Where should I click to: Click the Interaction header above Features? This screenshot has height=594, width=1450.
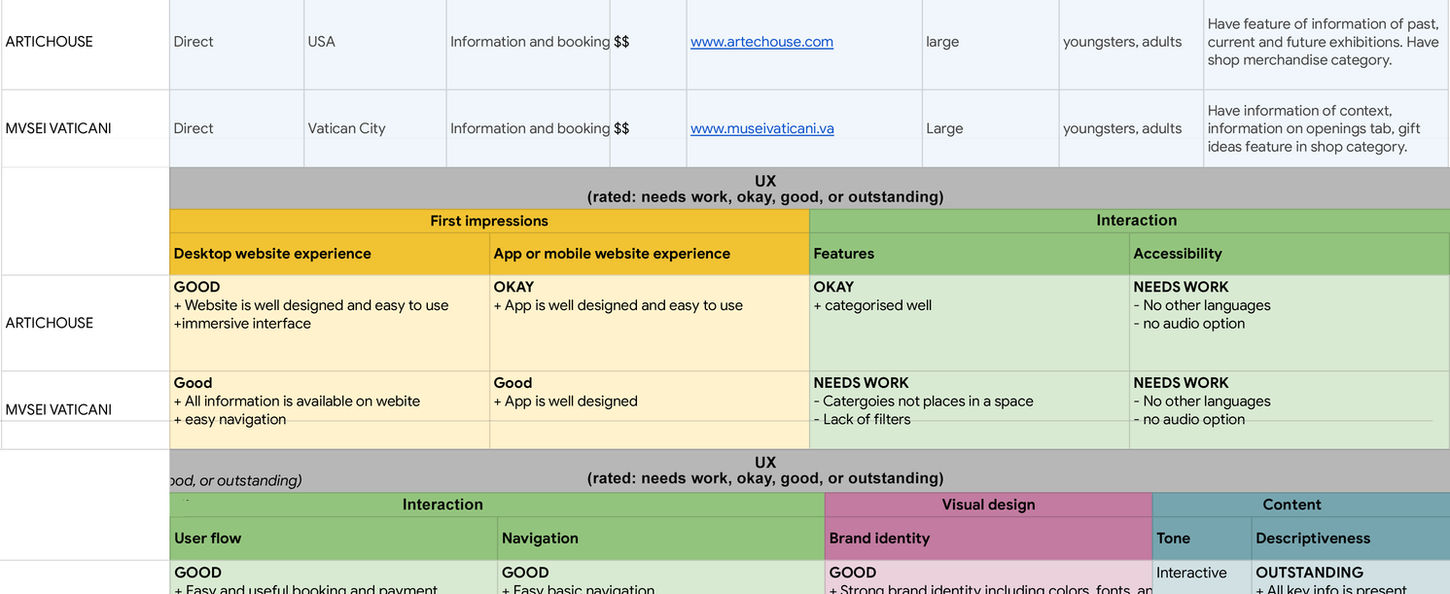tap(1129, 221)
